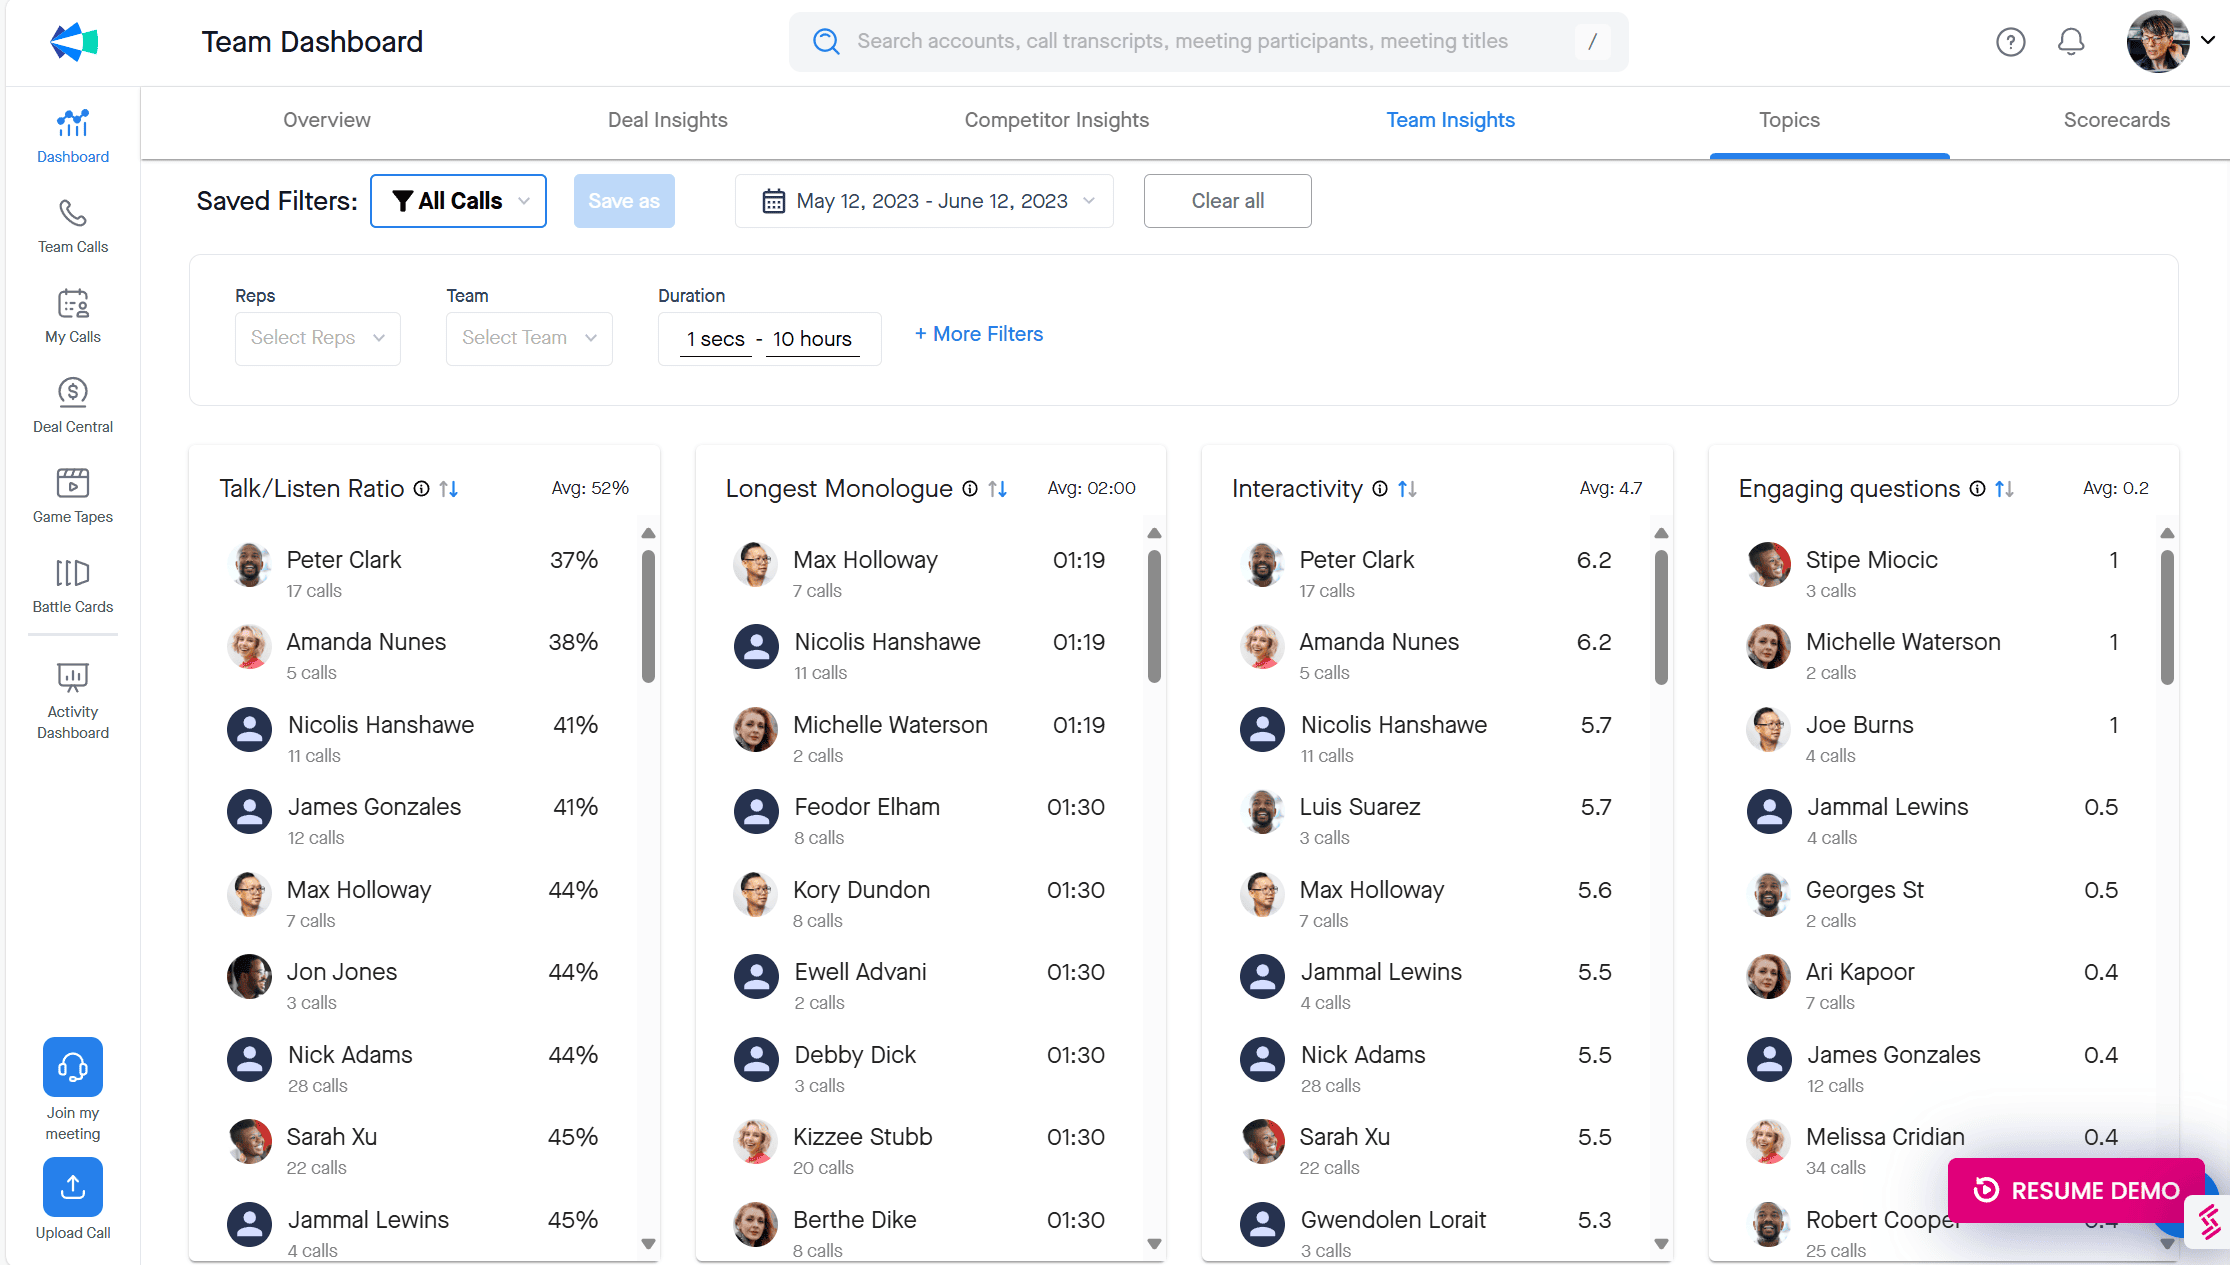2230x1265 pixels.
Task: Sort the Talk/Listen Ratio list
Action: point(449,489)
